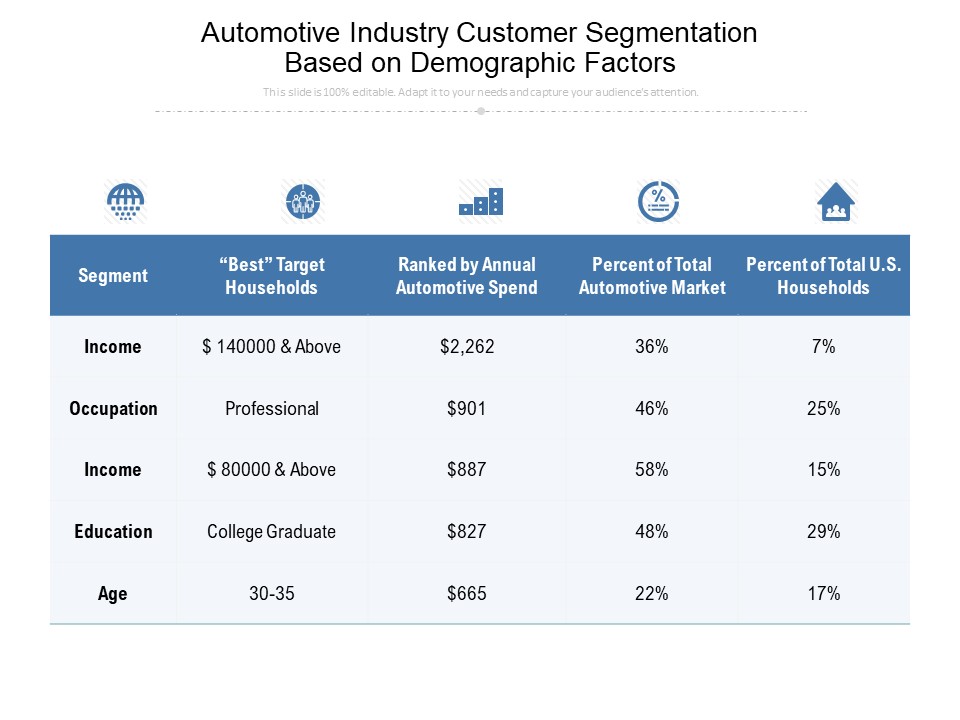Image resolution: width=960 pixels, height=720 pixels.
Task: Select the '$ 80000 & Above' cell
Action: point(271,470)
